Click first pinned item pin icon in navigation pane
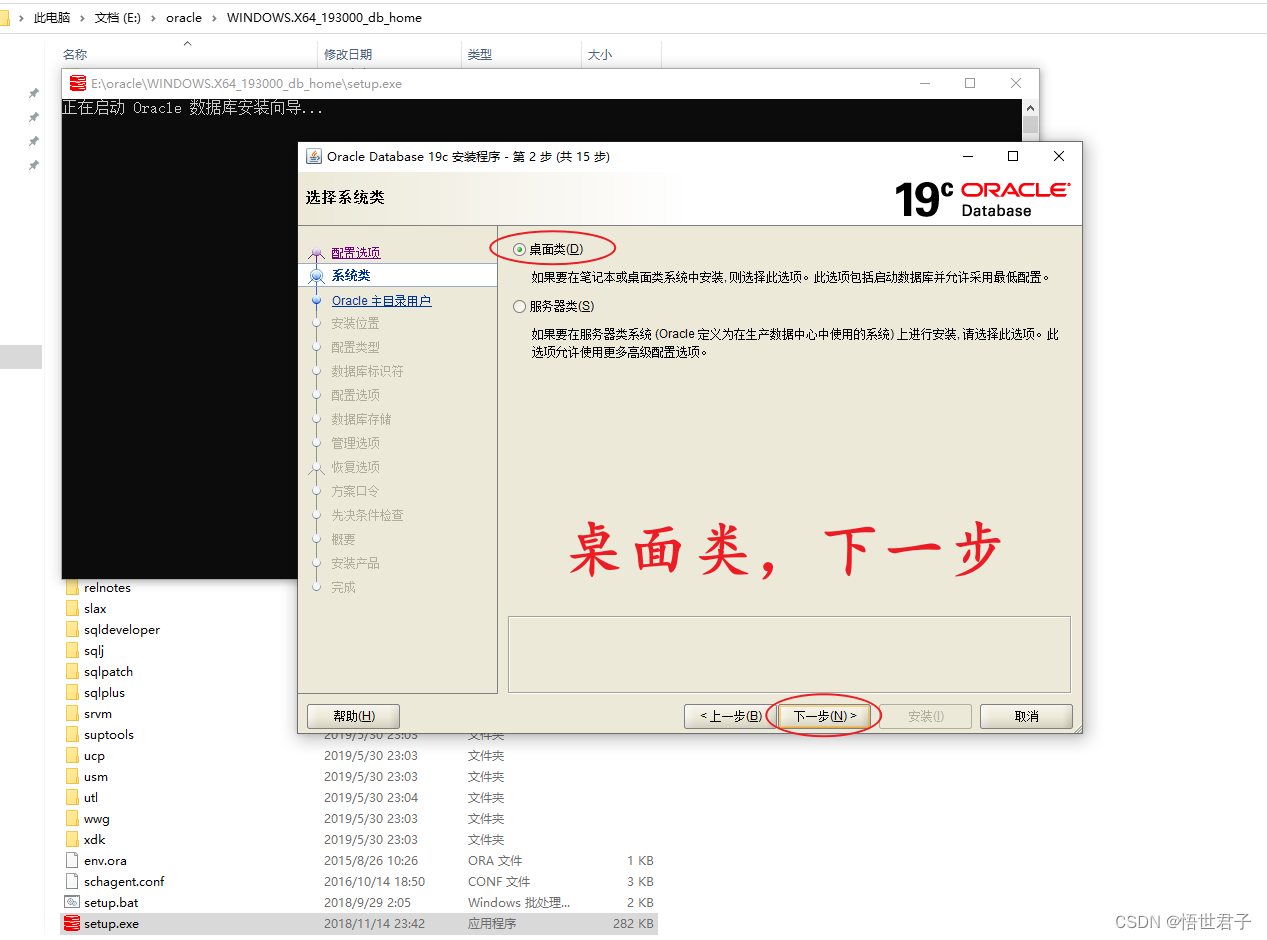The image size is (1267, 940). 34,93
